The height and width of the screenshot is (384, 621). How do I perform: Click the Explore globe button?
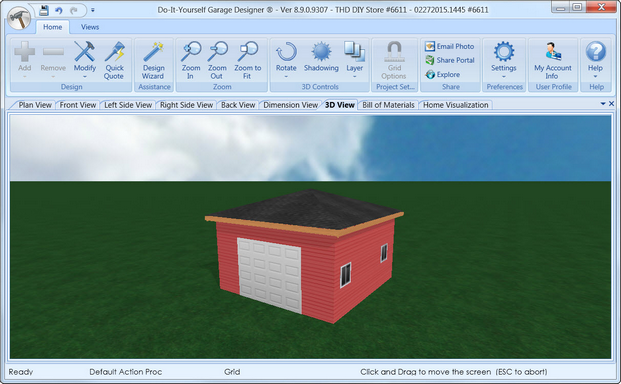[442, 74]
